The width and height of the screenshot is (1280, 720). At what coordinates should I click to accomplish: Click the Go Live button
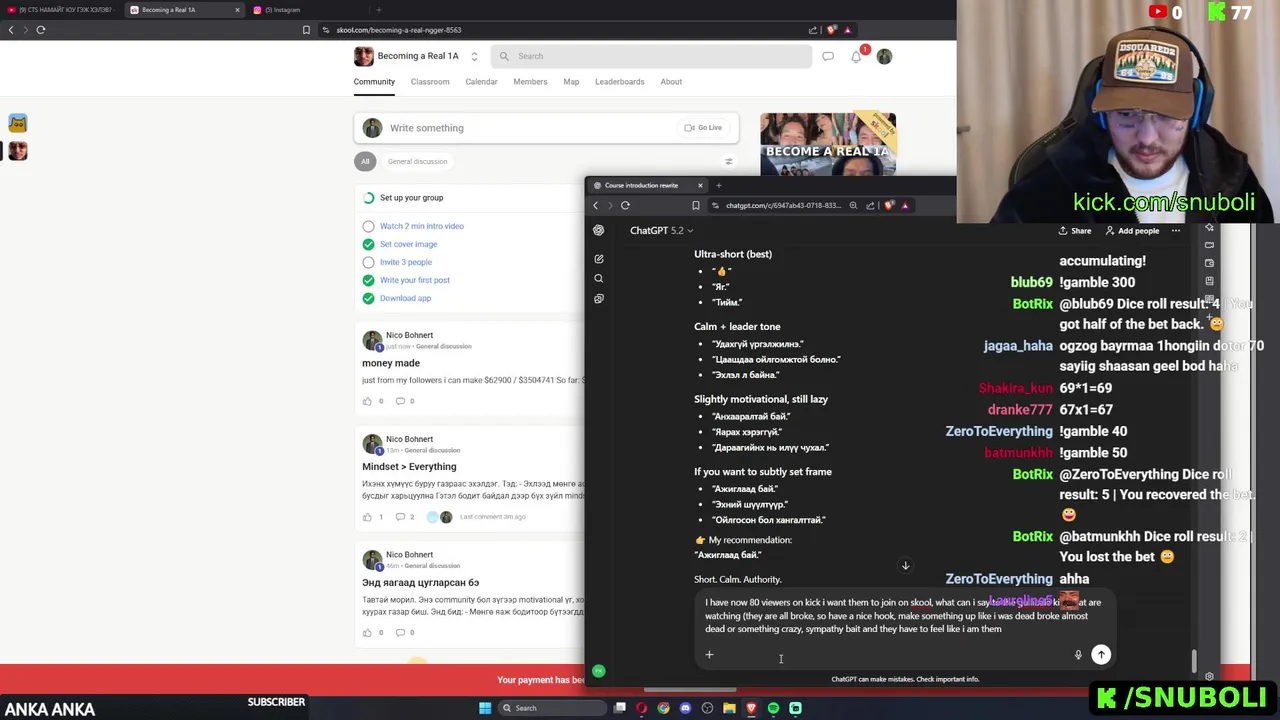coord(703,128)
